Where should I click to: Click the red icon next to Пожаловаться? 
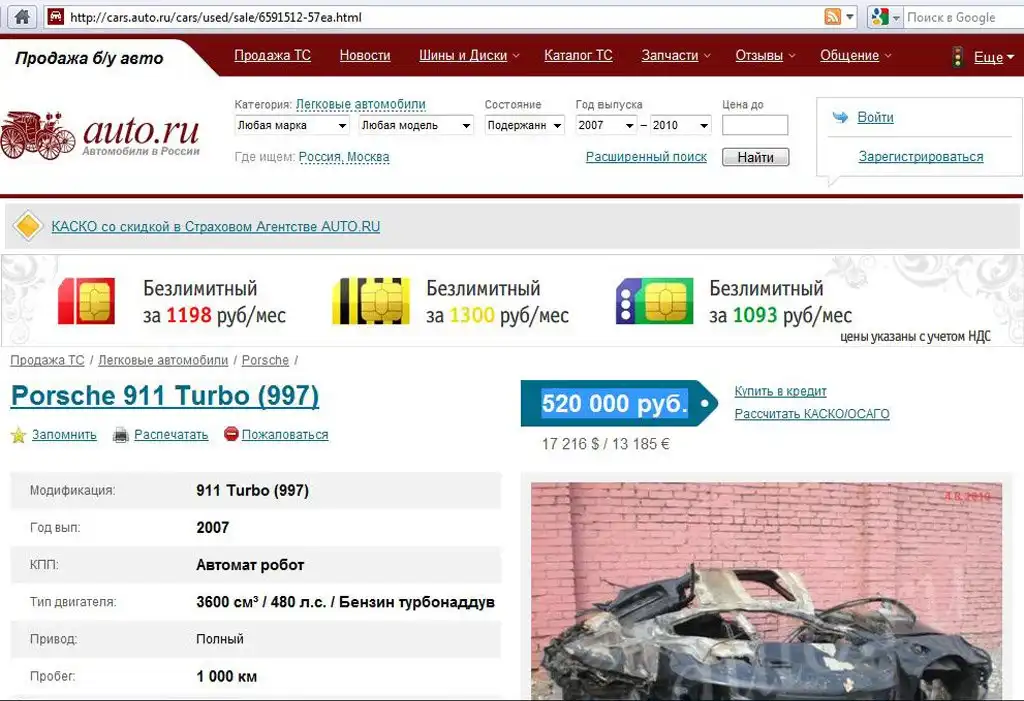click(231, 435)
